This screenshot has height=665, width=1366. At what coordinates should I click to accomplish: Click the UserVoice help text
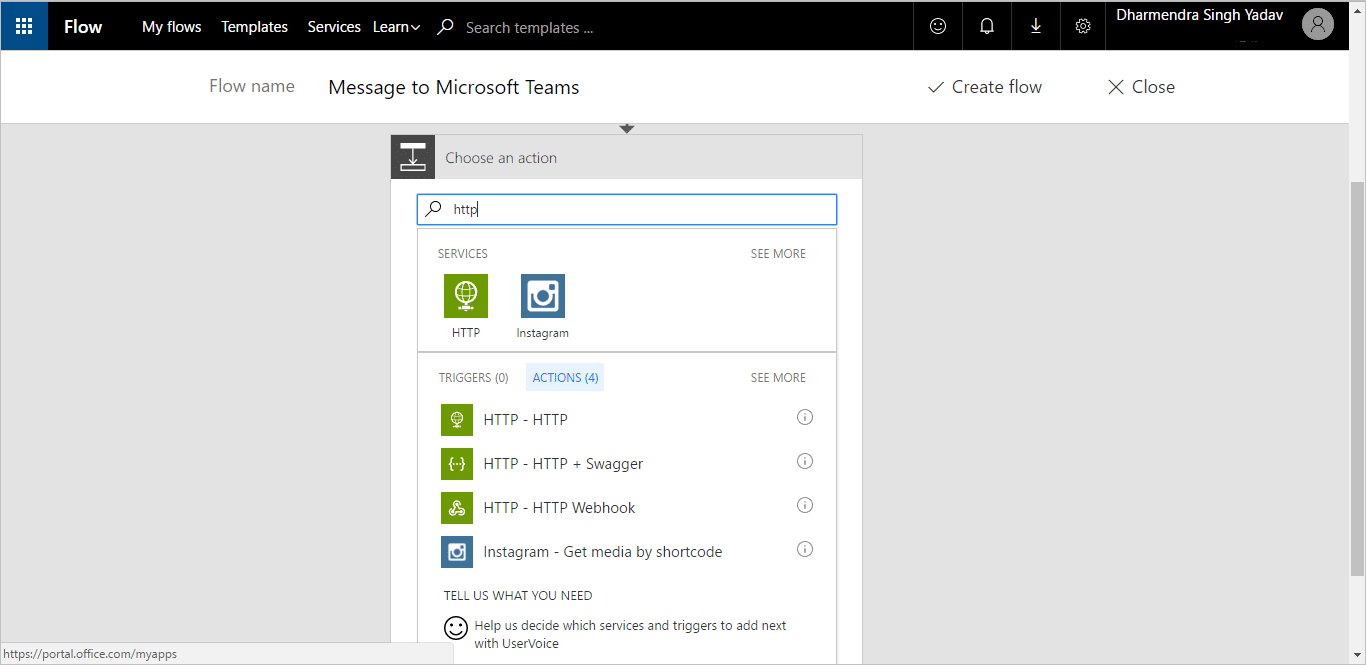click(x=630, y=635)
